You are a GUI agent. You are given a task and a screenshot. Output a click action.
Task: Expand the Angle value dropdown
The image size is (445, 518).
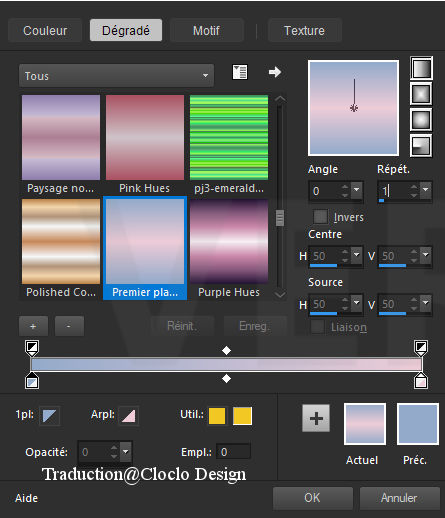pos(356,190)
